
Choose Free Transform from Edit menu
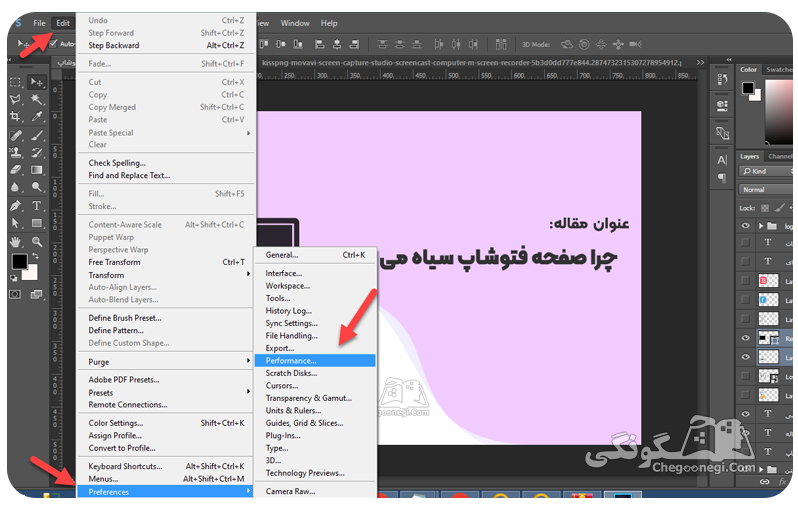[166, 262]
